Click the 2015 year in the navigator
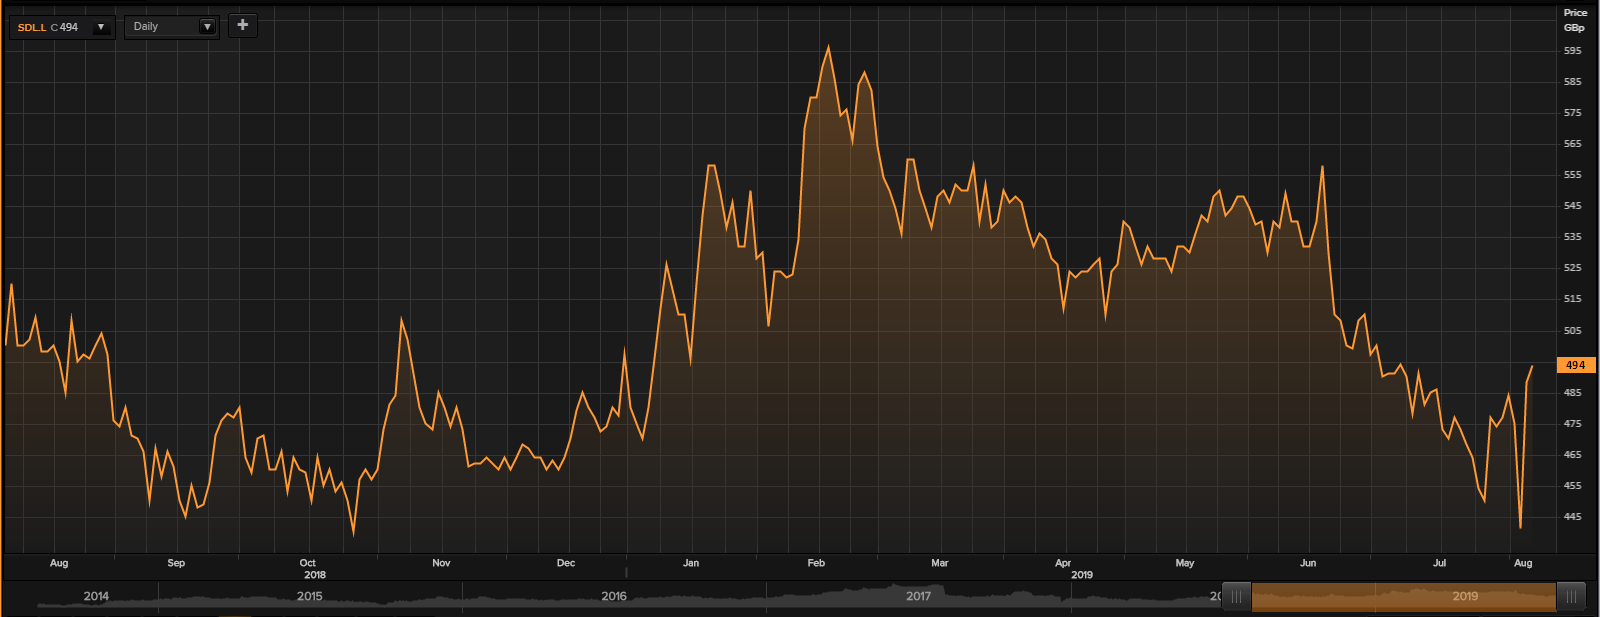Image resolution: width=1600 pixels, height=617 pixels. click(310, 596)
